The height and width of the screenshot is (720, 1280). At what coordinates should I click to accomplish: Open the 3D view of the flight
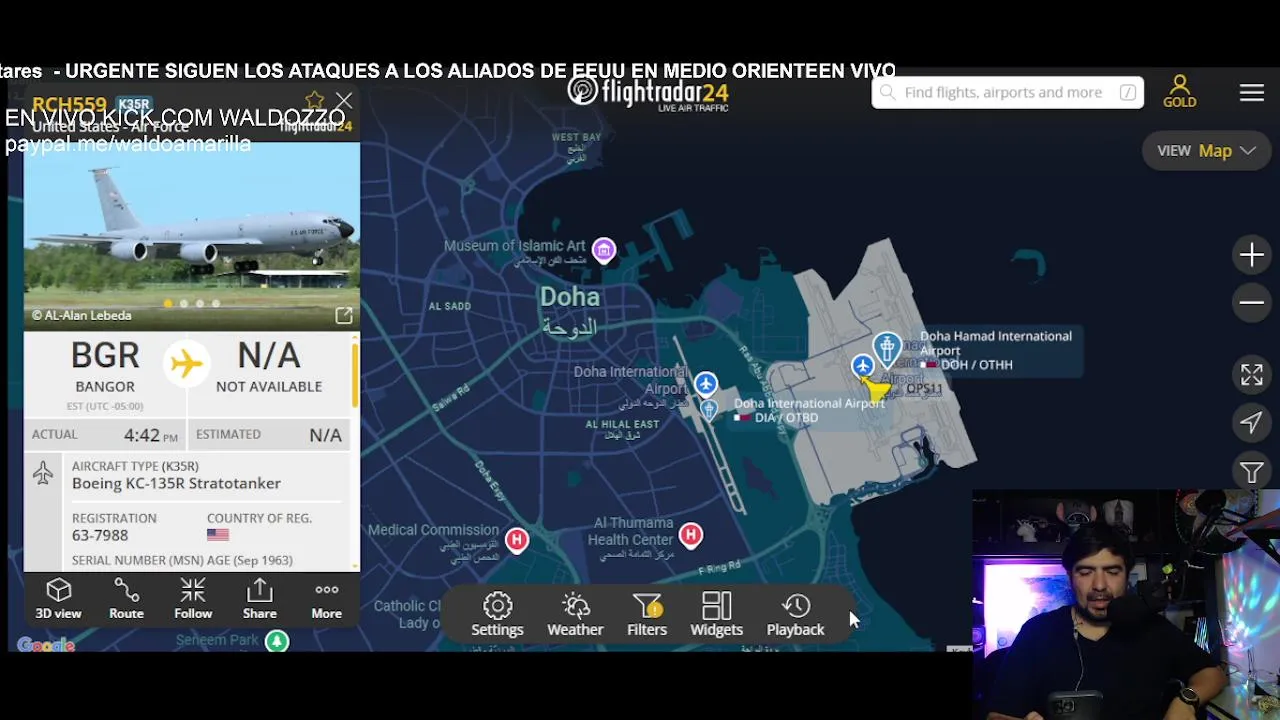[x=58, y=599]
